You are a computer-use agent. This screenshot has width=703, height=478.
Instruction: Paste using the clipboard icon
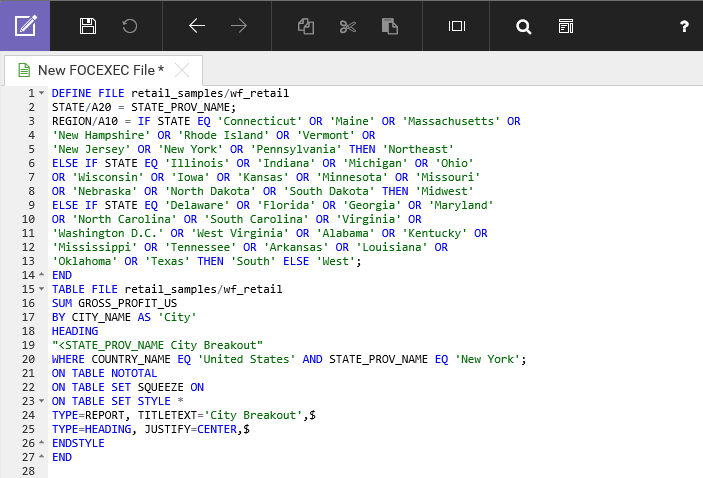(390, 26)
